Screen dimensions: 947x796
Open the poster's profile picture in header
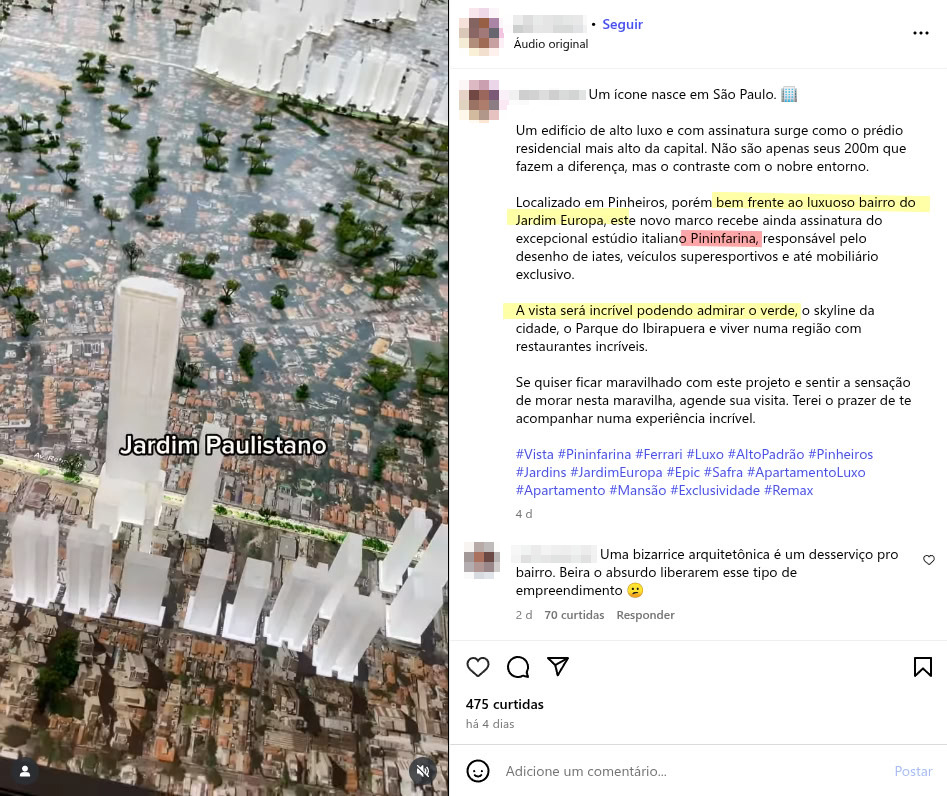481,33
